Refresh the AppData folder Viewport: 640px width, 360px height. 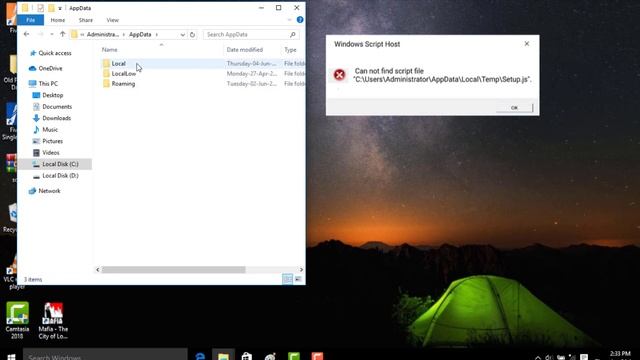192,35
